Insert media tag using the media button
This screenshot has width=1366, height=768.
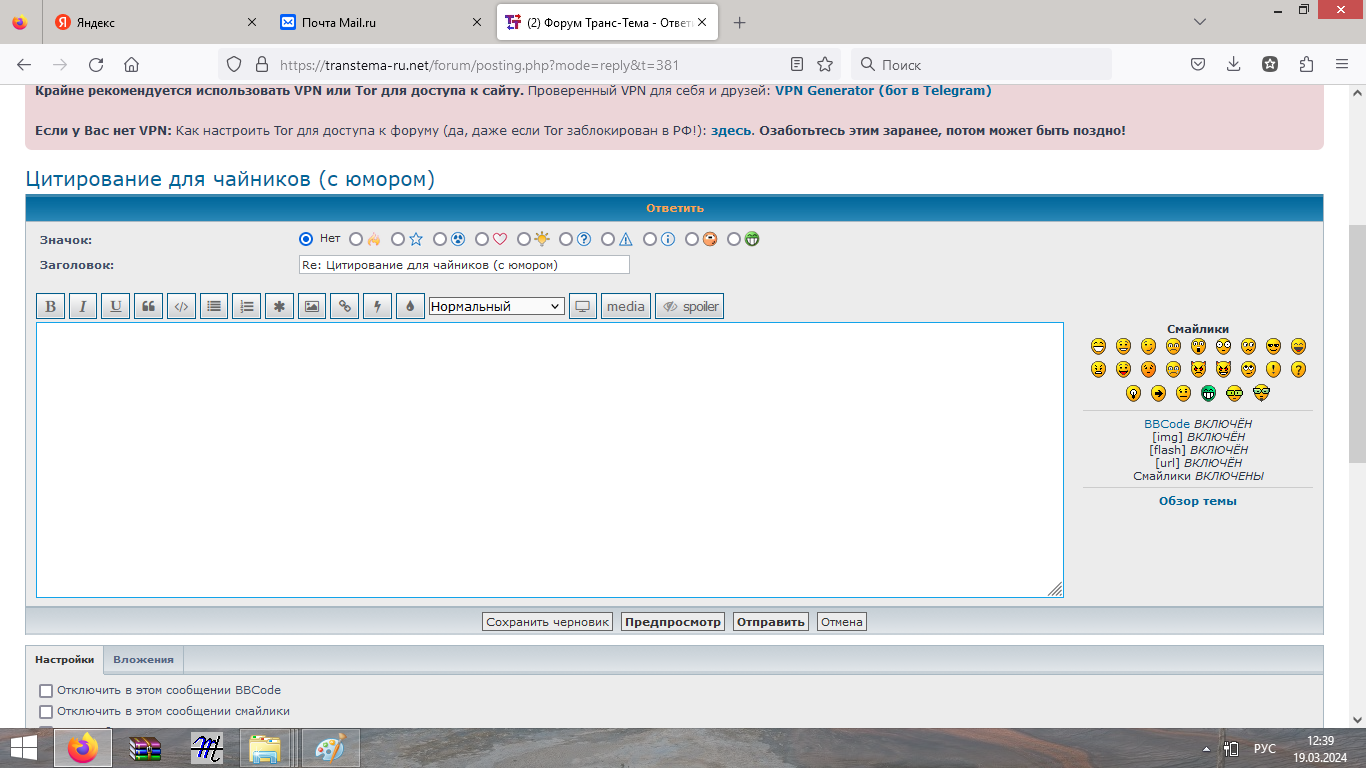click(626, 306)
